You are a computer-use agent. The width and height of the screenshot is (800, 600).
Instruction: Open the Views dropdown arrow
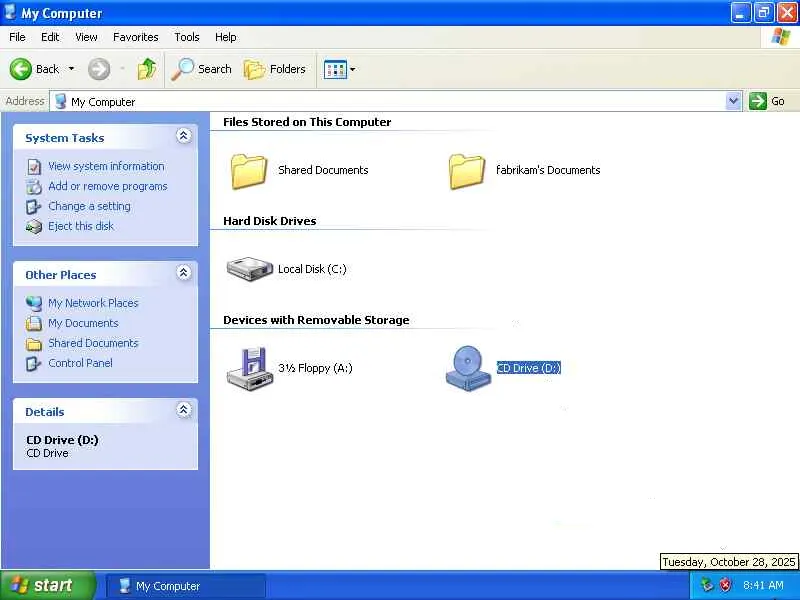pos(353,69)
